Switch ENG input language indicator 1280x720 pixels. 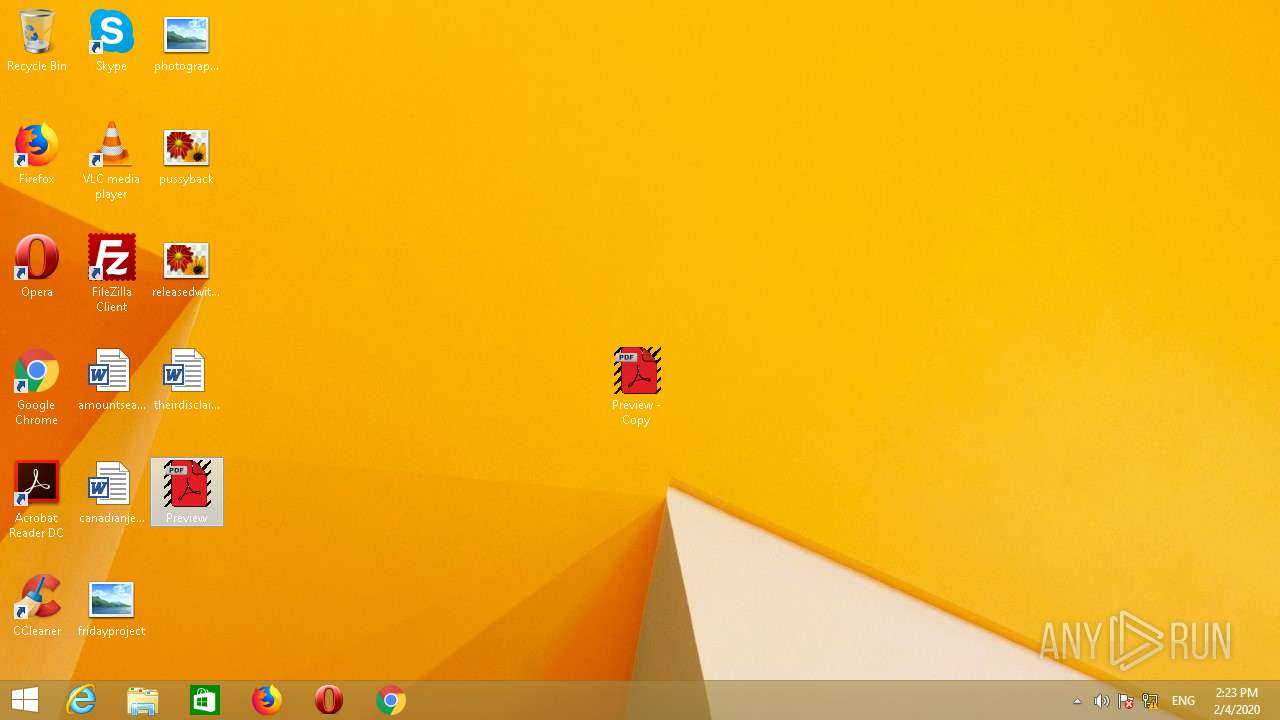click(x=1183, y=701)
